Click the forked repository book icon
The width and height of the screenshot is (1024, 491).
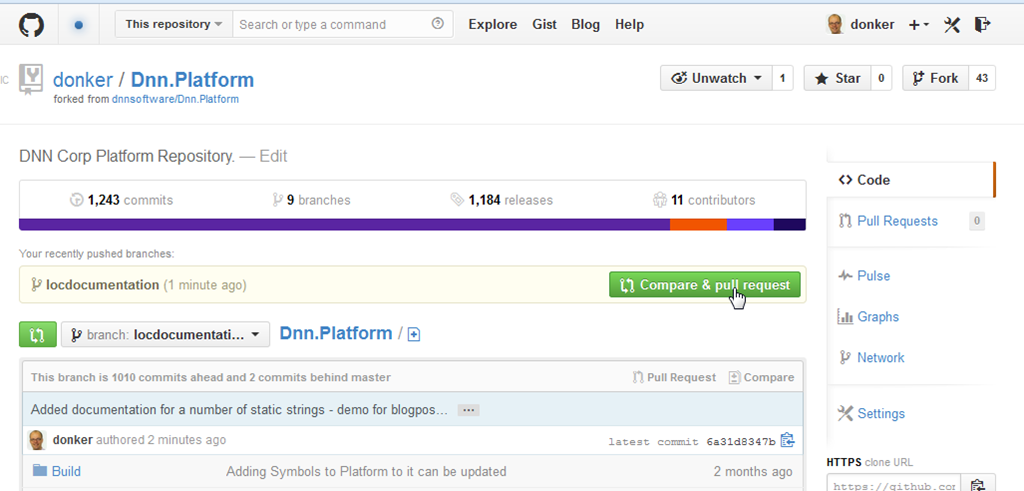coord(31,80)
